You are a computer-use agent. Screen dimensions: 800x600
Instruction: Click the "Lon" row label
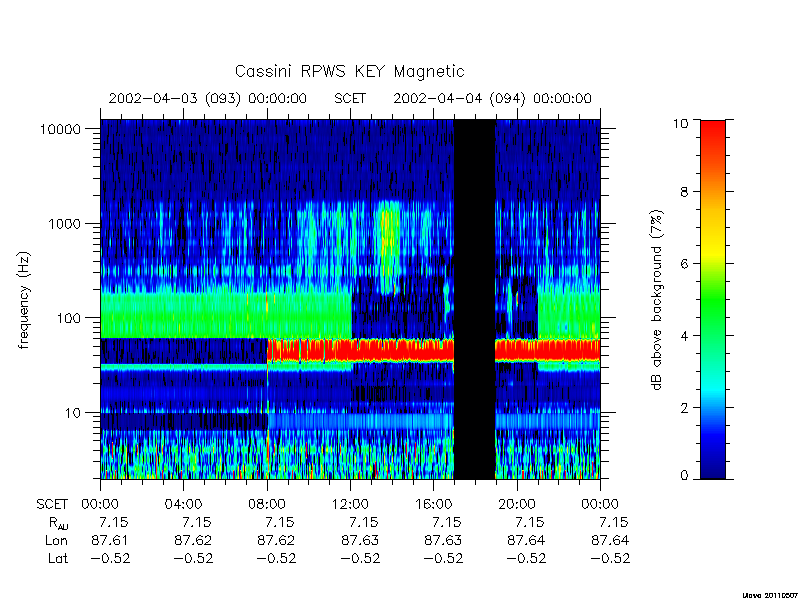pos(56,540)
